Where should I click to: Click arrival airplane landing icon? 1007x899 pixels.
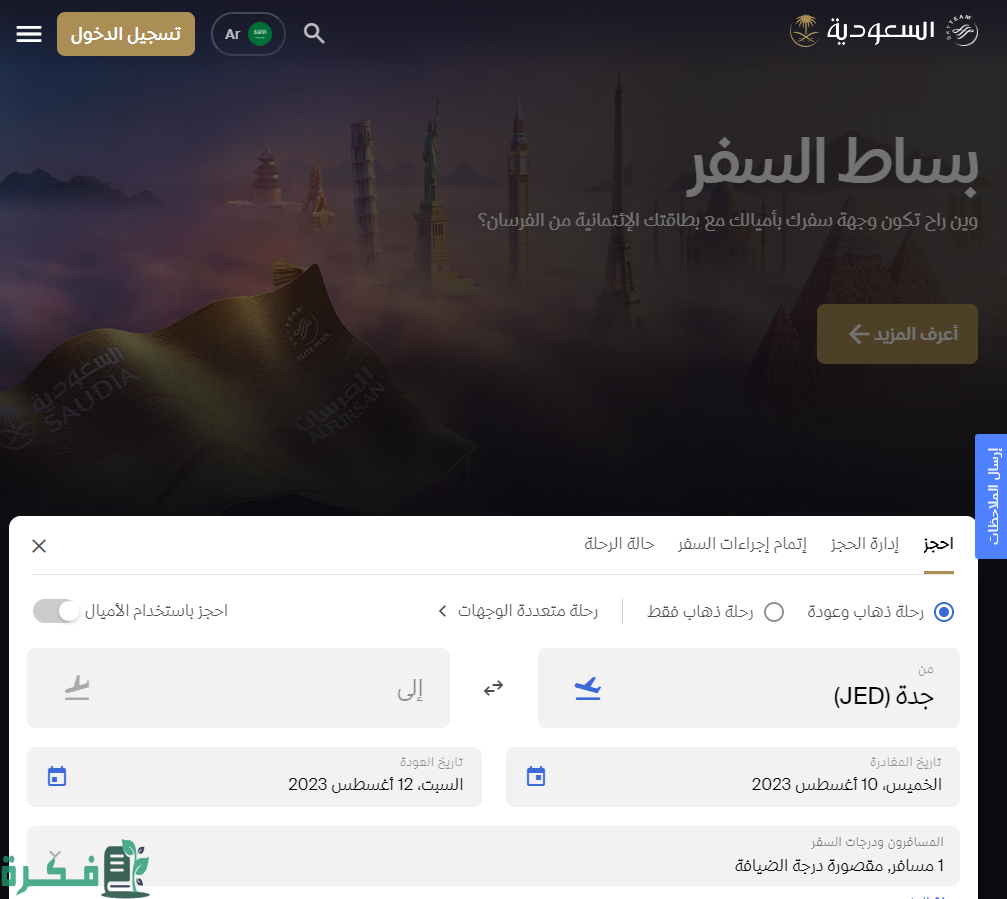point(77,688)
